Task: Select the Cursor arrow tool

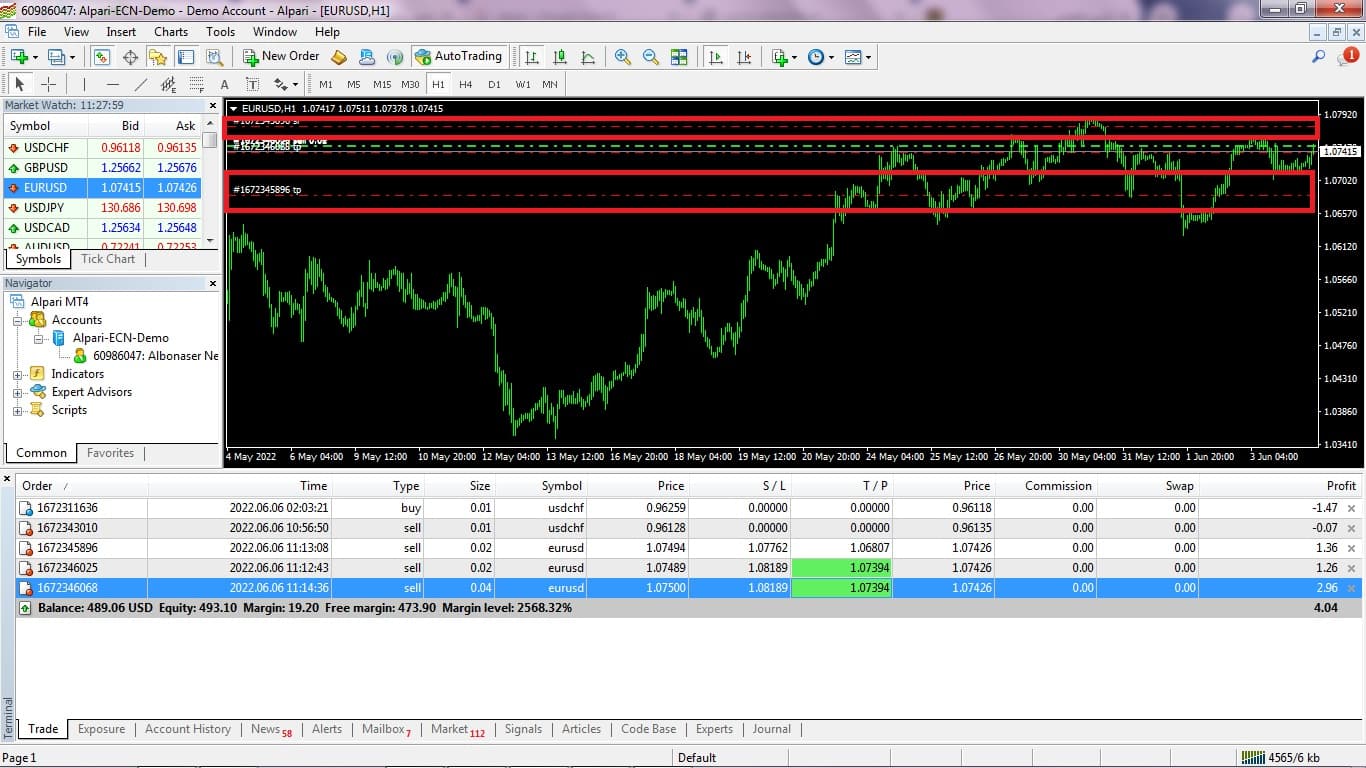Action: tap(20, 85)
